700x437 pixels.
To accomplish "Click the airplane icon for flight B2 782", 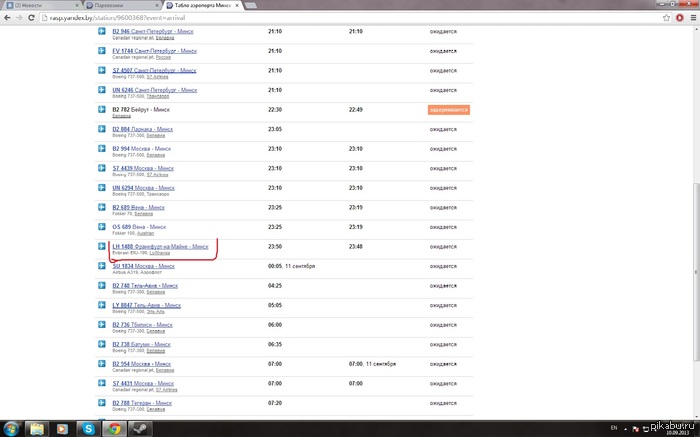I will pyautogui.click(x=102, y=109).
